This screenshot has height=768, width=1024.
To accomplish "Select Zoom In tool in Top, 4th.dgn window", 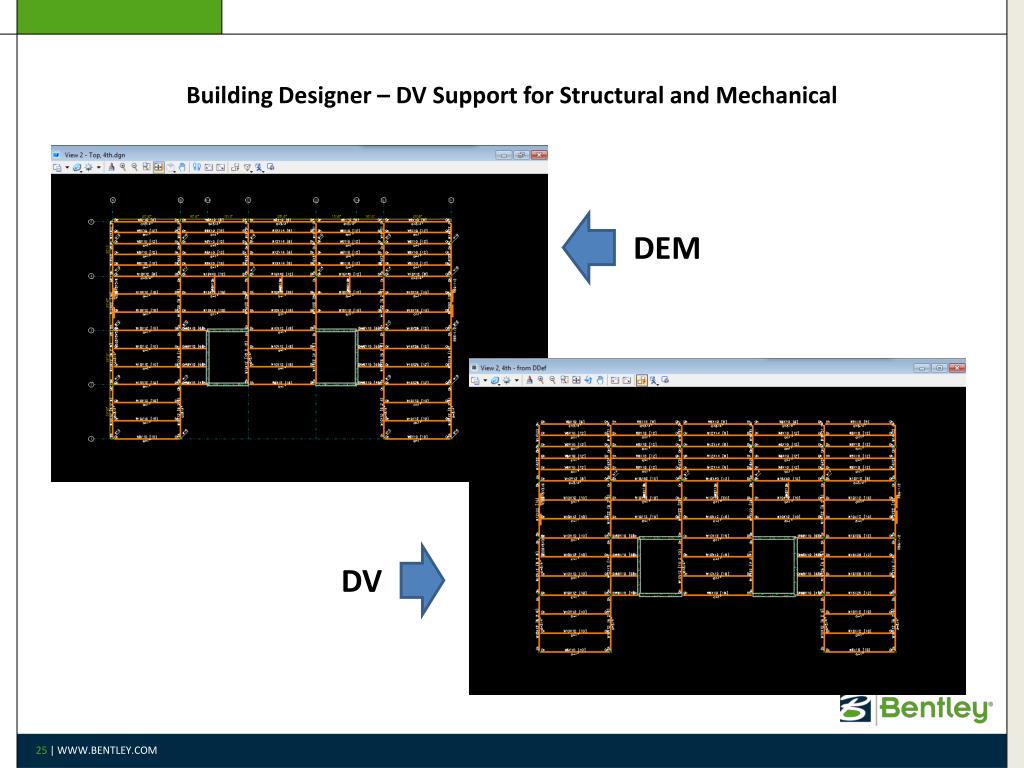I will pyautogui.click(x=123, y=167).
